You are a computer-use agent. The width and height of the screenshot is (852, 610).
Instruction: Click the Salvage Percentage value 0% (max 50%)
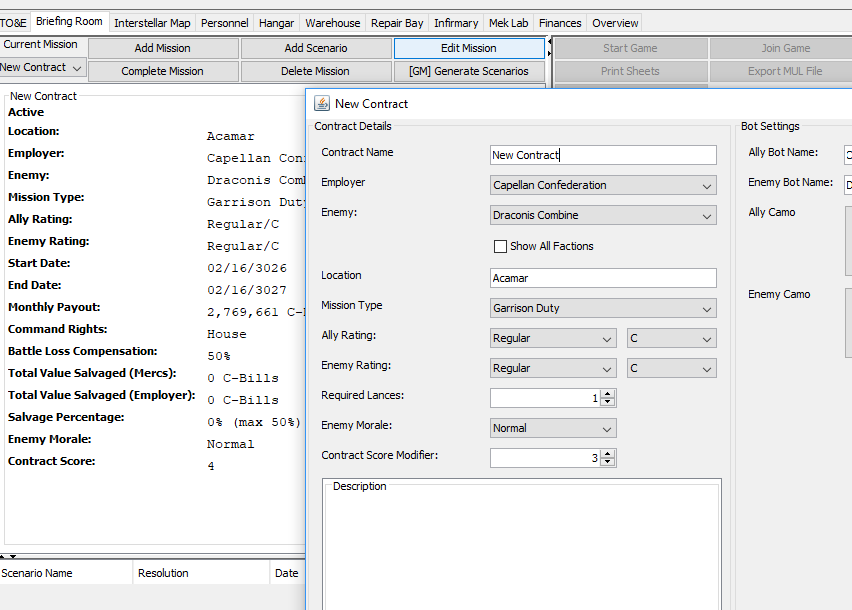[254, 422]
